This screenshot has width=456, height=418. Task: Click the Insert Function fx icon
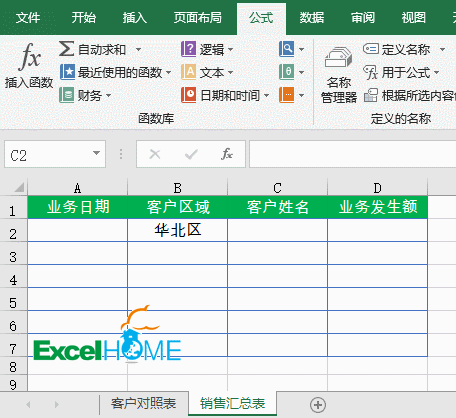[x=30, y=57]
